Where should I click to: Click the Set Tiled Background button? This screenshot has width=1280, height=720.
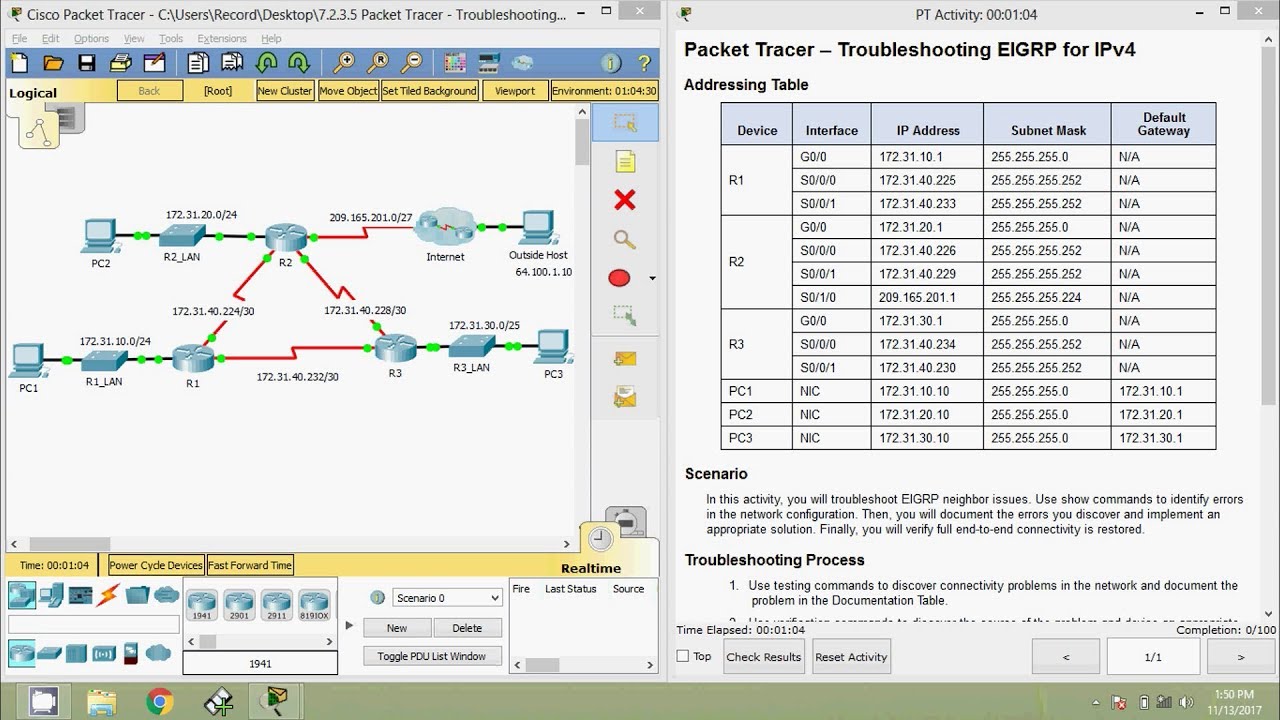click(x=429, y=91)
